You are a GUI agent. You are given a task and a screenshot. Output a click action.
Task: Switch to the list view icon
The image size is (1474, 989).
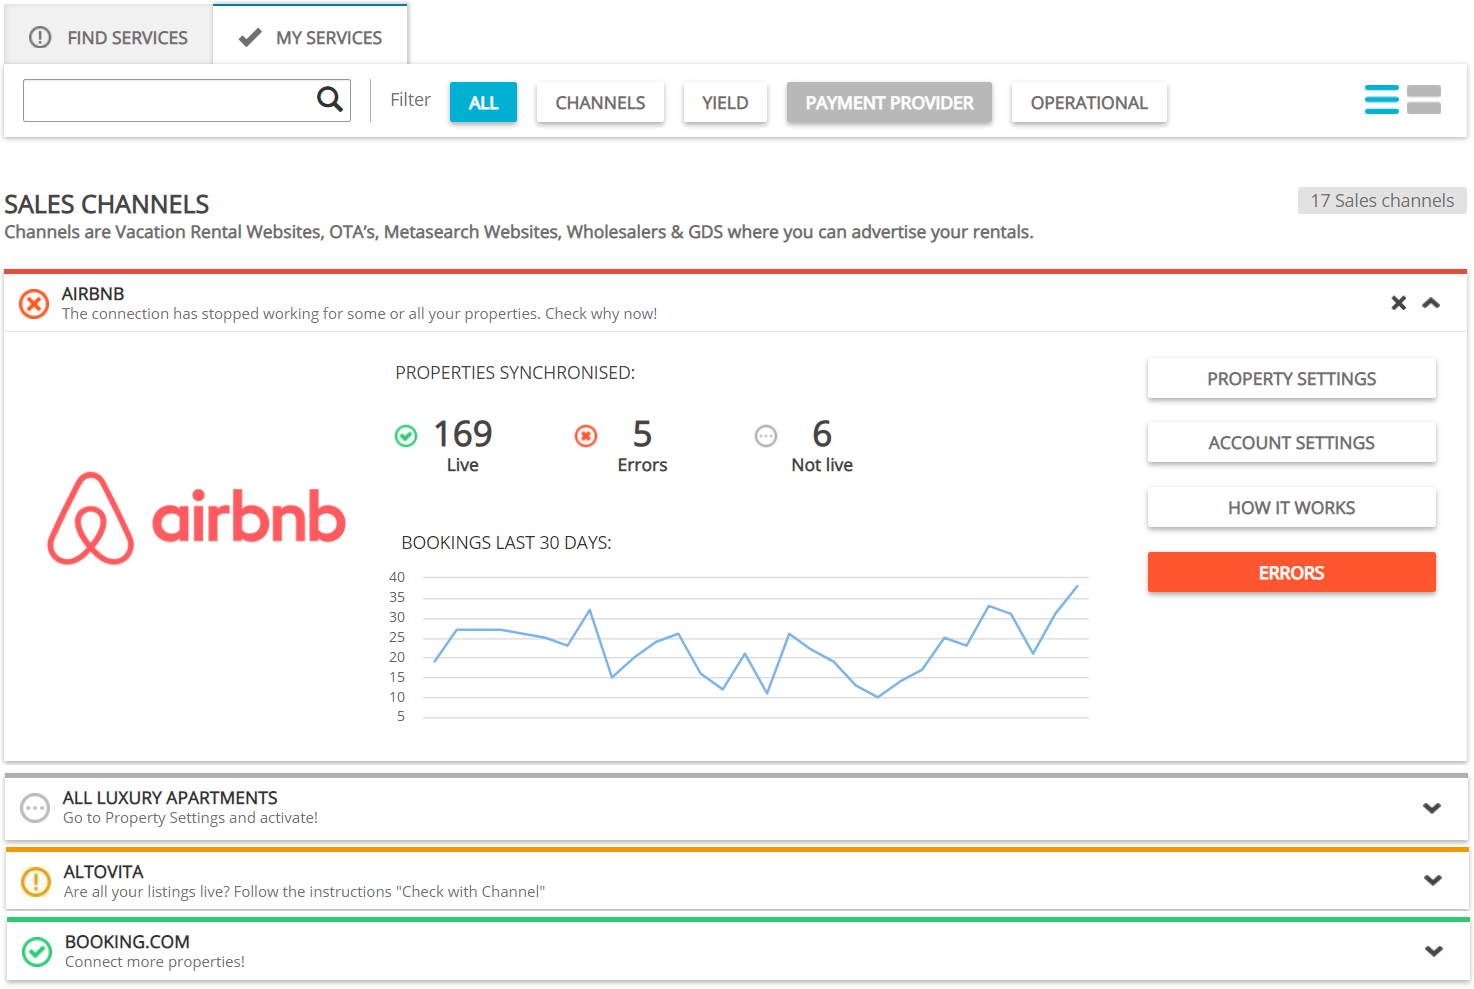(1382, 100)
